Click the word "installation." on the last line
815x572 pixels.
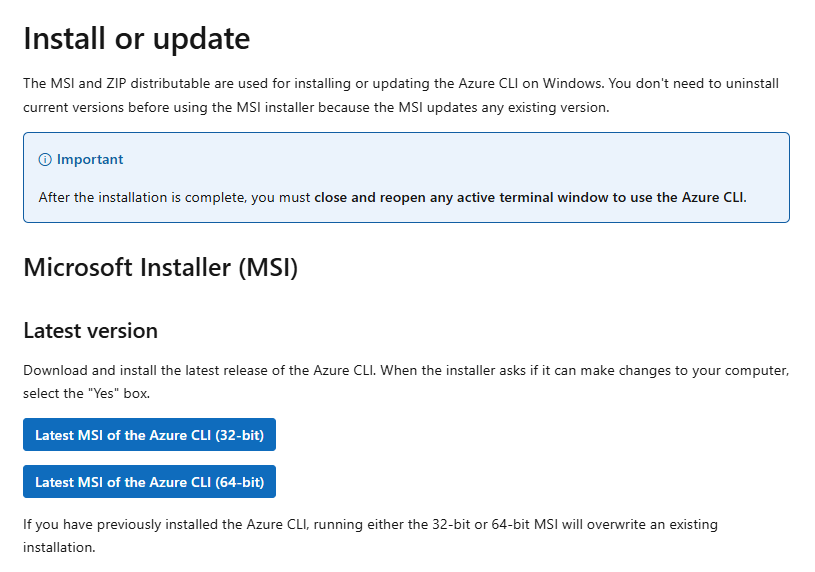click(59, 548)
